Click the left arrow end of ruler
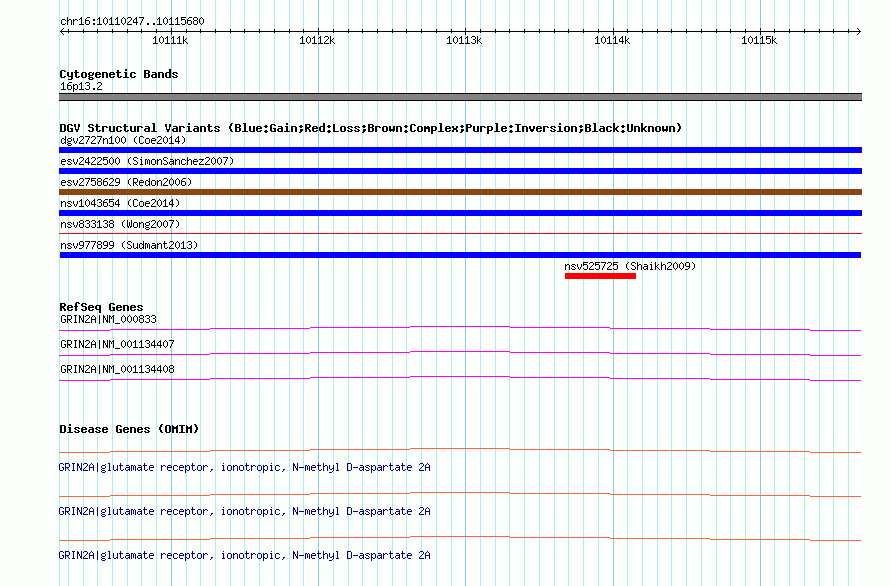Viewport: 890px width, 586px height. coord(63,31)
